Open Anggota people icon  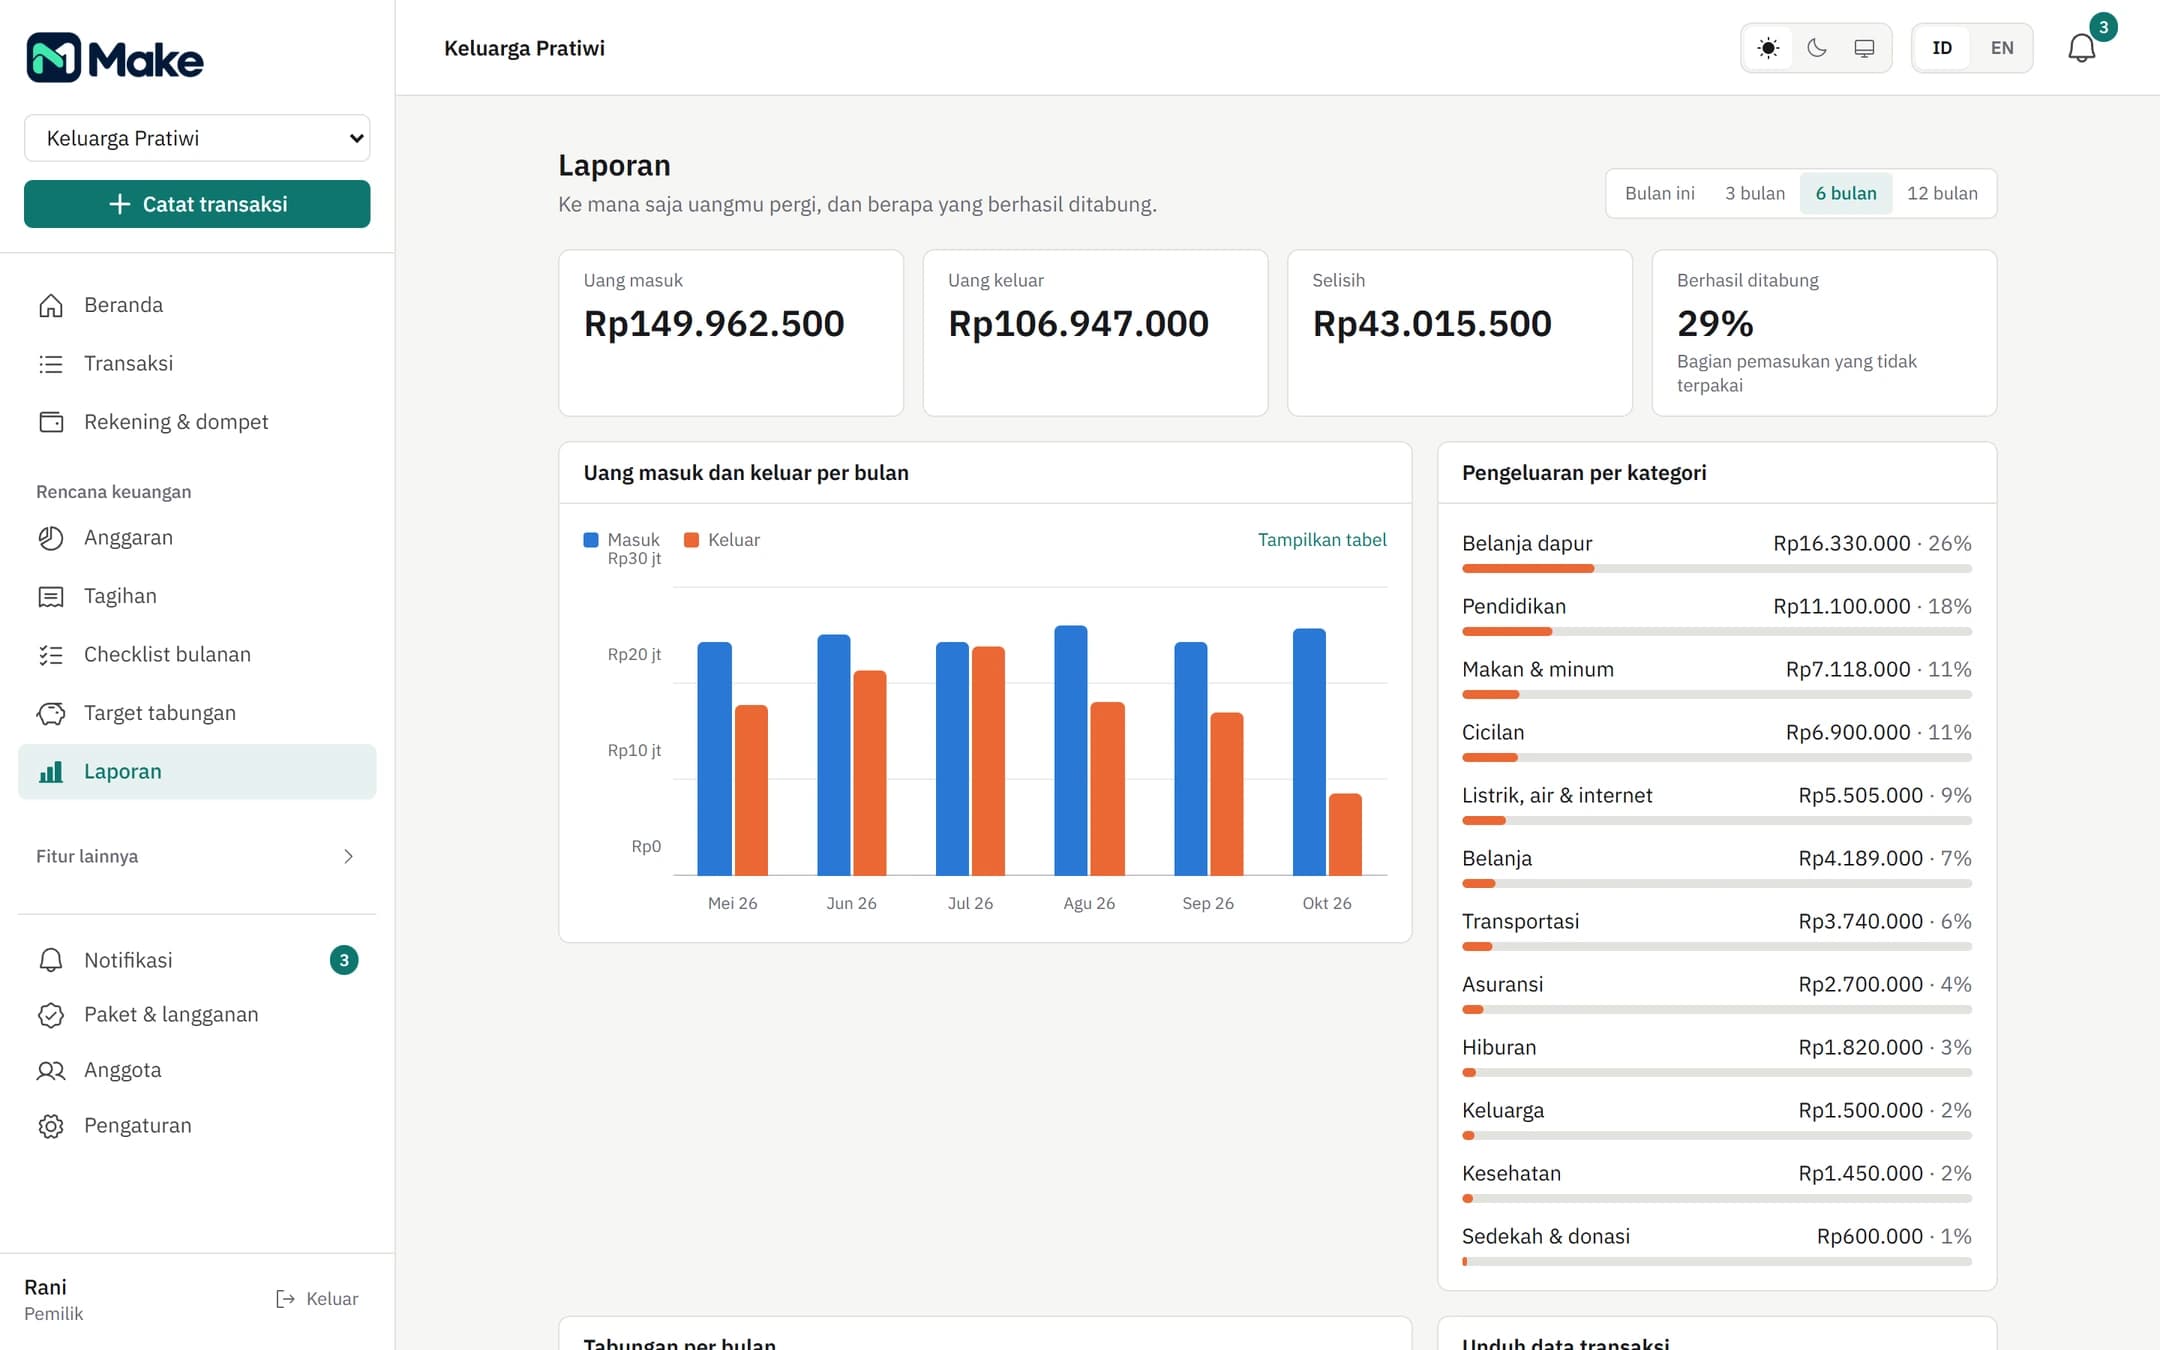pyautogui.click(x=51, y=1071)
